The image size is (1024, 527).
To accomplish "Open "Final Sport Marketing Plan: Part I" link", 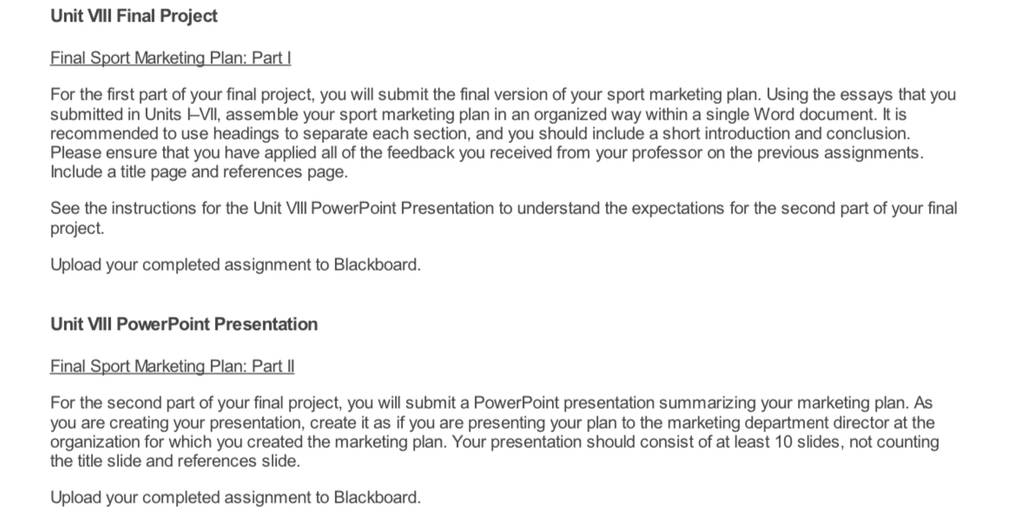I will coord(170,58).
